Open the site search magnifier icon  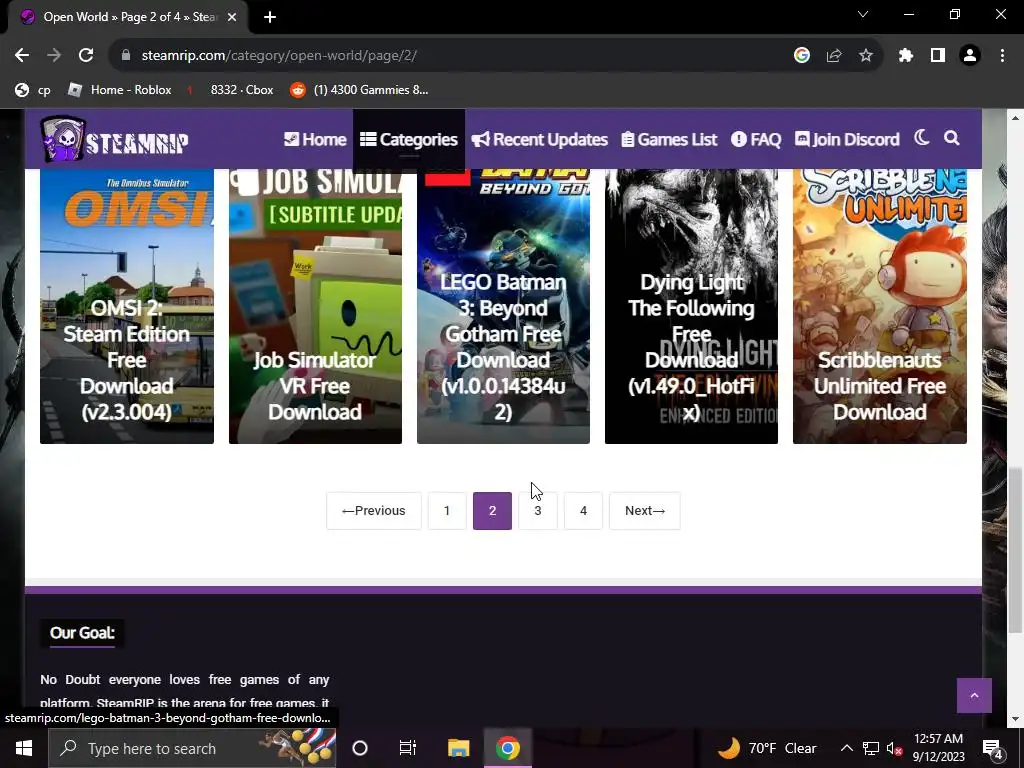[x=952, y=138]
